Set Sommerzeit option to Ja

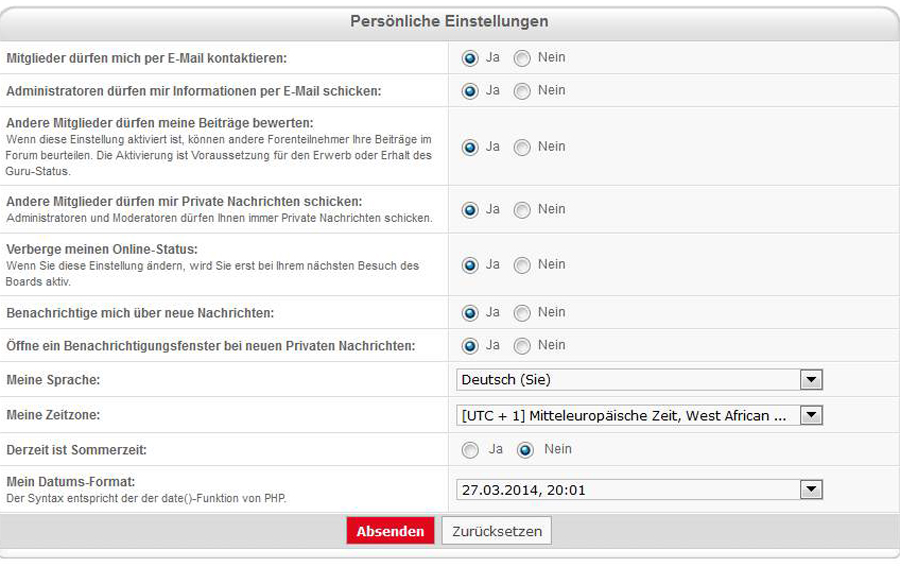[470, 450]
